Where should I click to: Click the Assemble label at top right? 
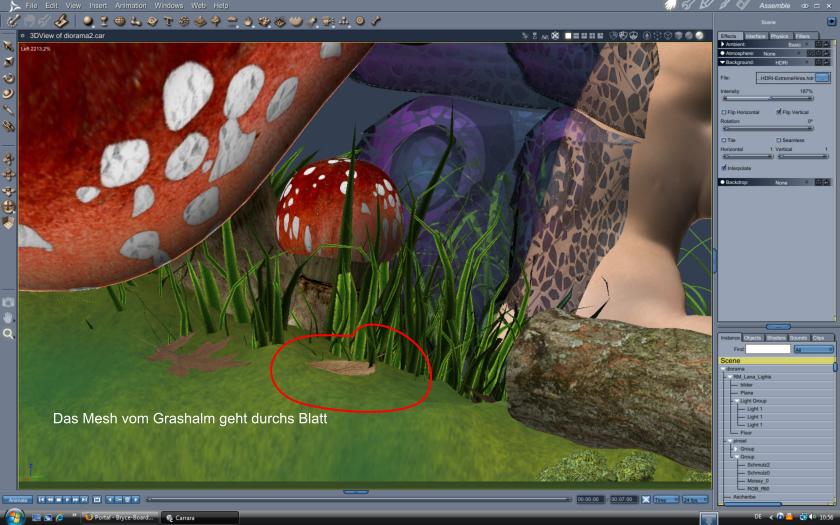point(775,5)
